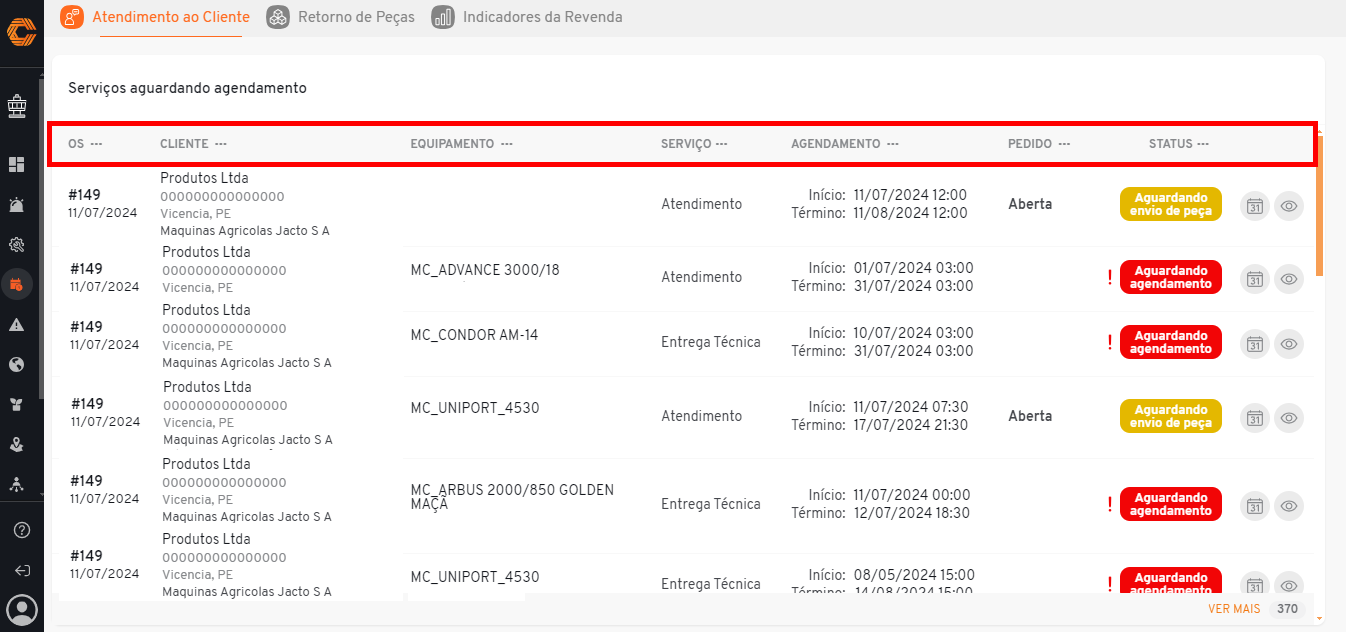Screen dimensions: 1346x632
Task: Open the control tower sidebar icon
Action: (x=17, y=104)
